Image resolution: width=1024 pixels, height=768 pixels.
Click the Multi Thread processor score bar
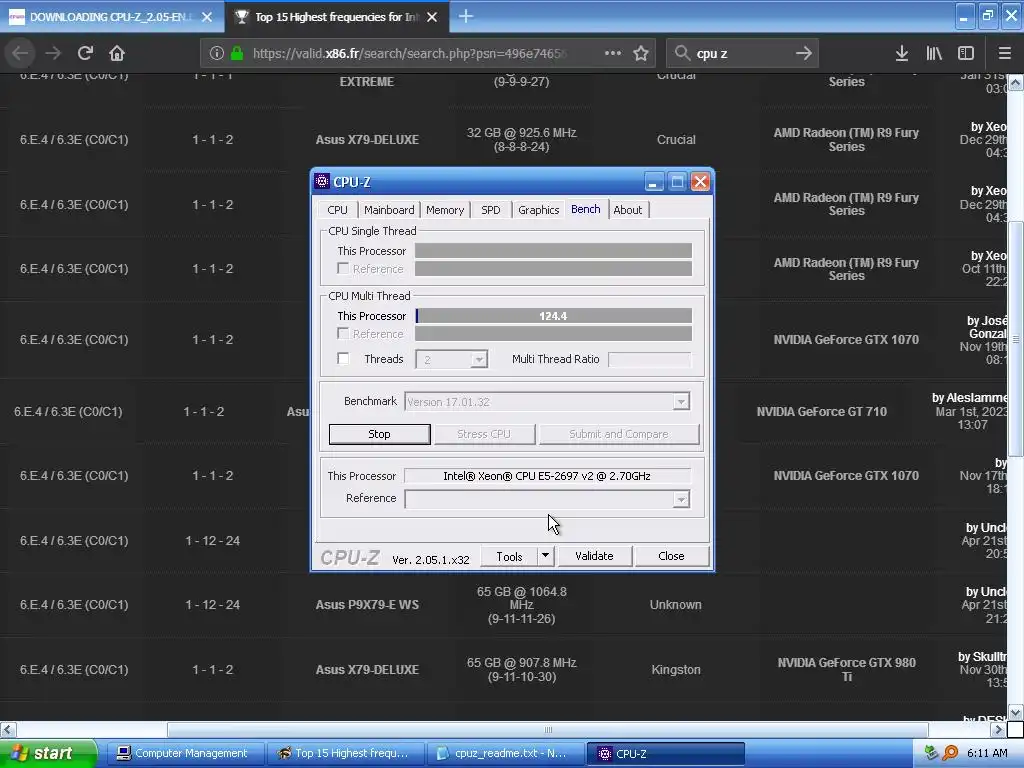553,316
